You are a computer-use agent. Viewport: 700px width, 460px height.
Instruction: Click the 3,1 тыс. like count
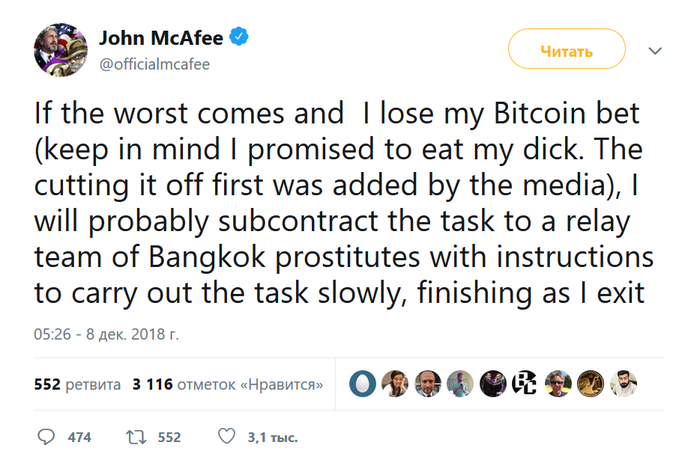coord(272,438)
